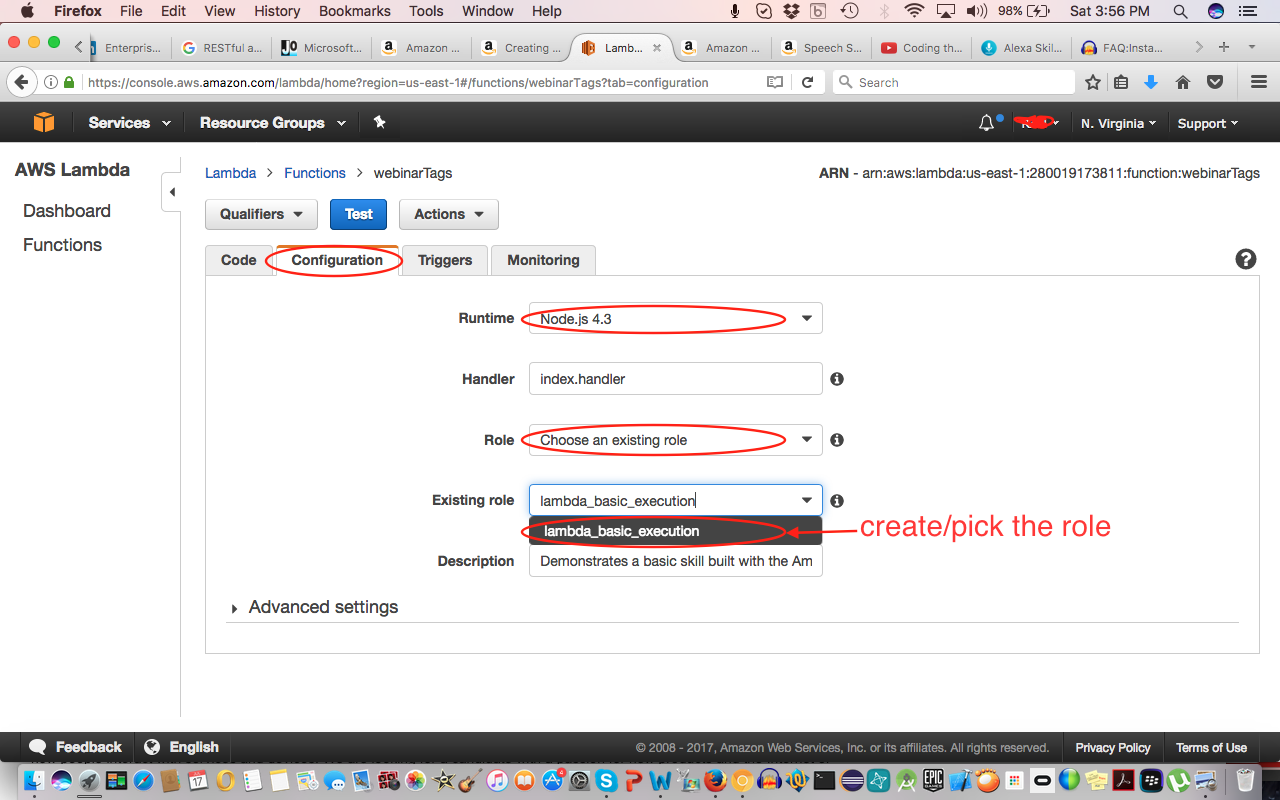Click the info icon beside Existing role

coord(837,500)
